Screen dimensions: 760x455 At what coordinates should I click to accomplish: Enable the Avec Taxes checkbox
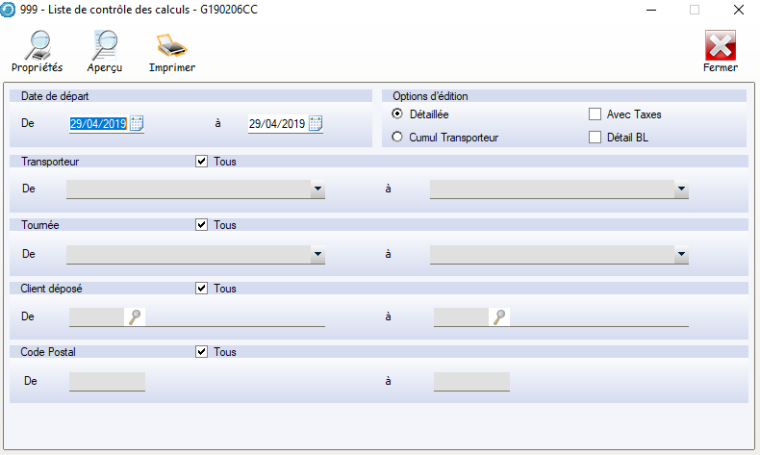pyautogui.click(x=595, y=114)
